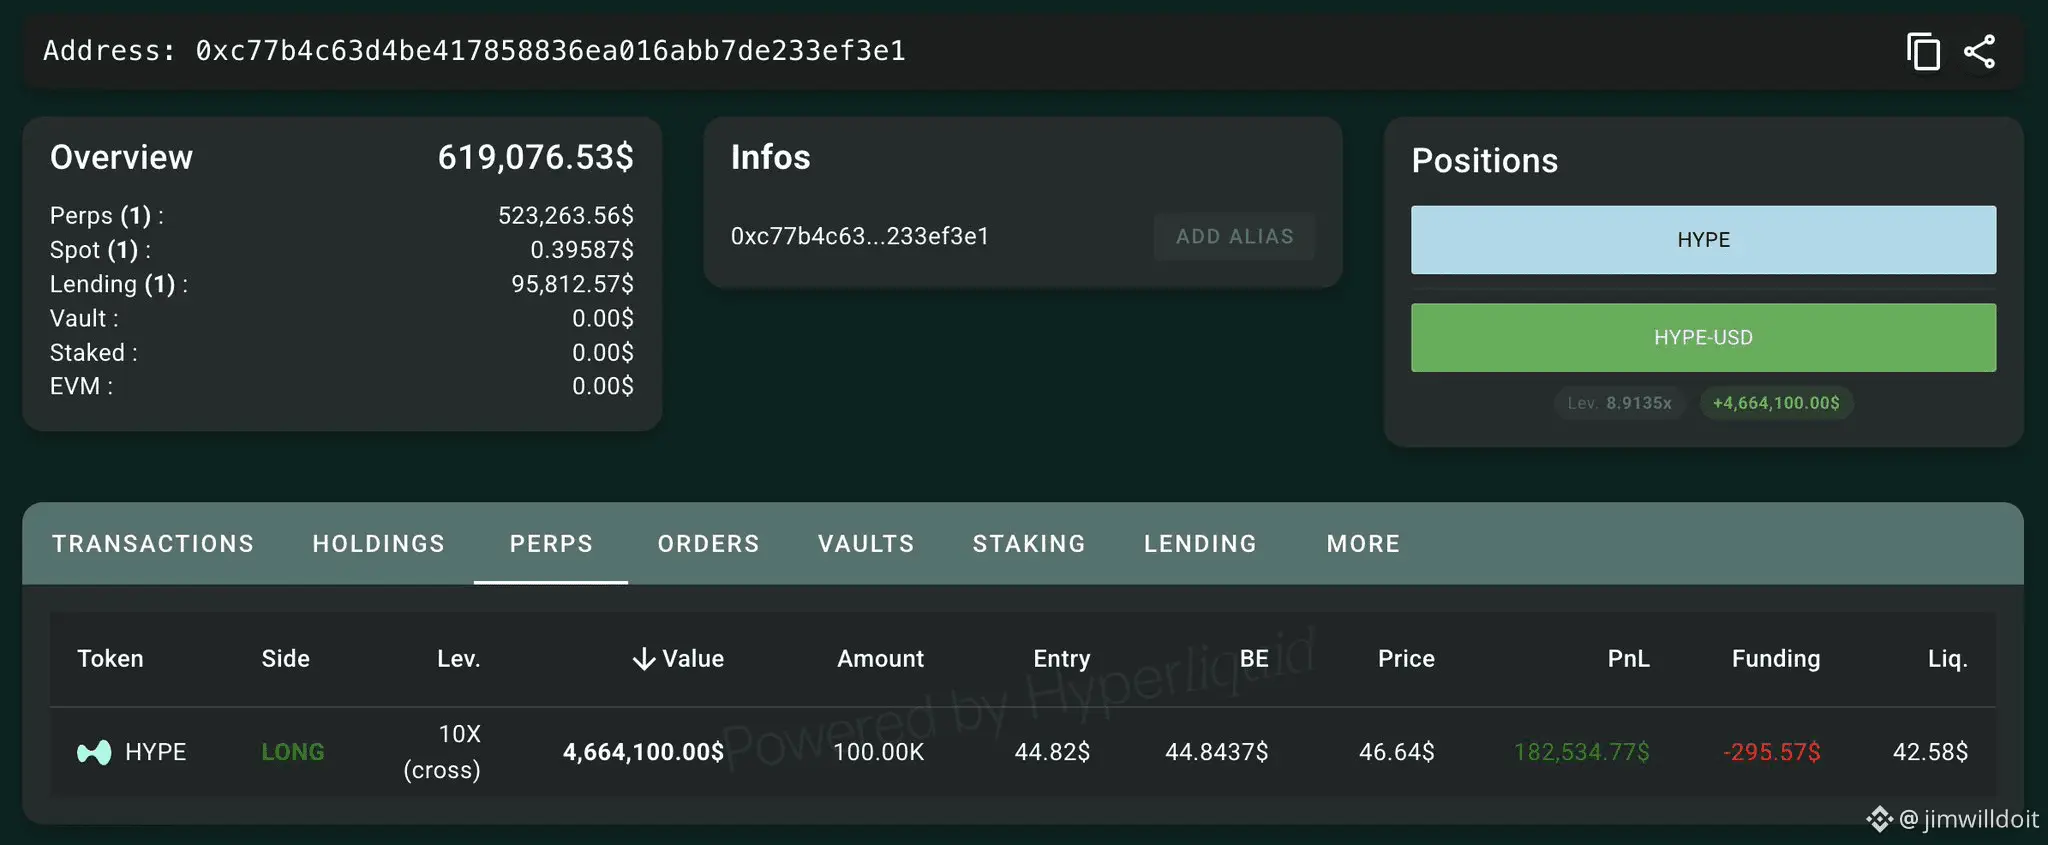Click the EVM label in Overview

tap(81, 387)
